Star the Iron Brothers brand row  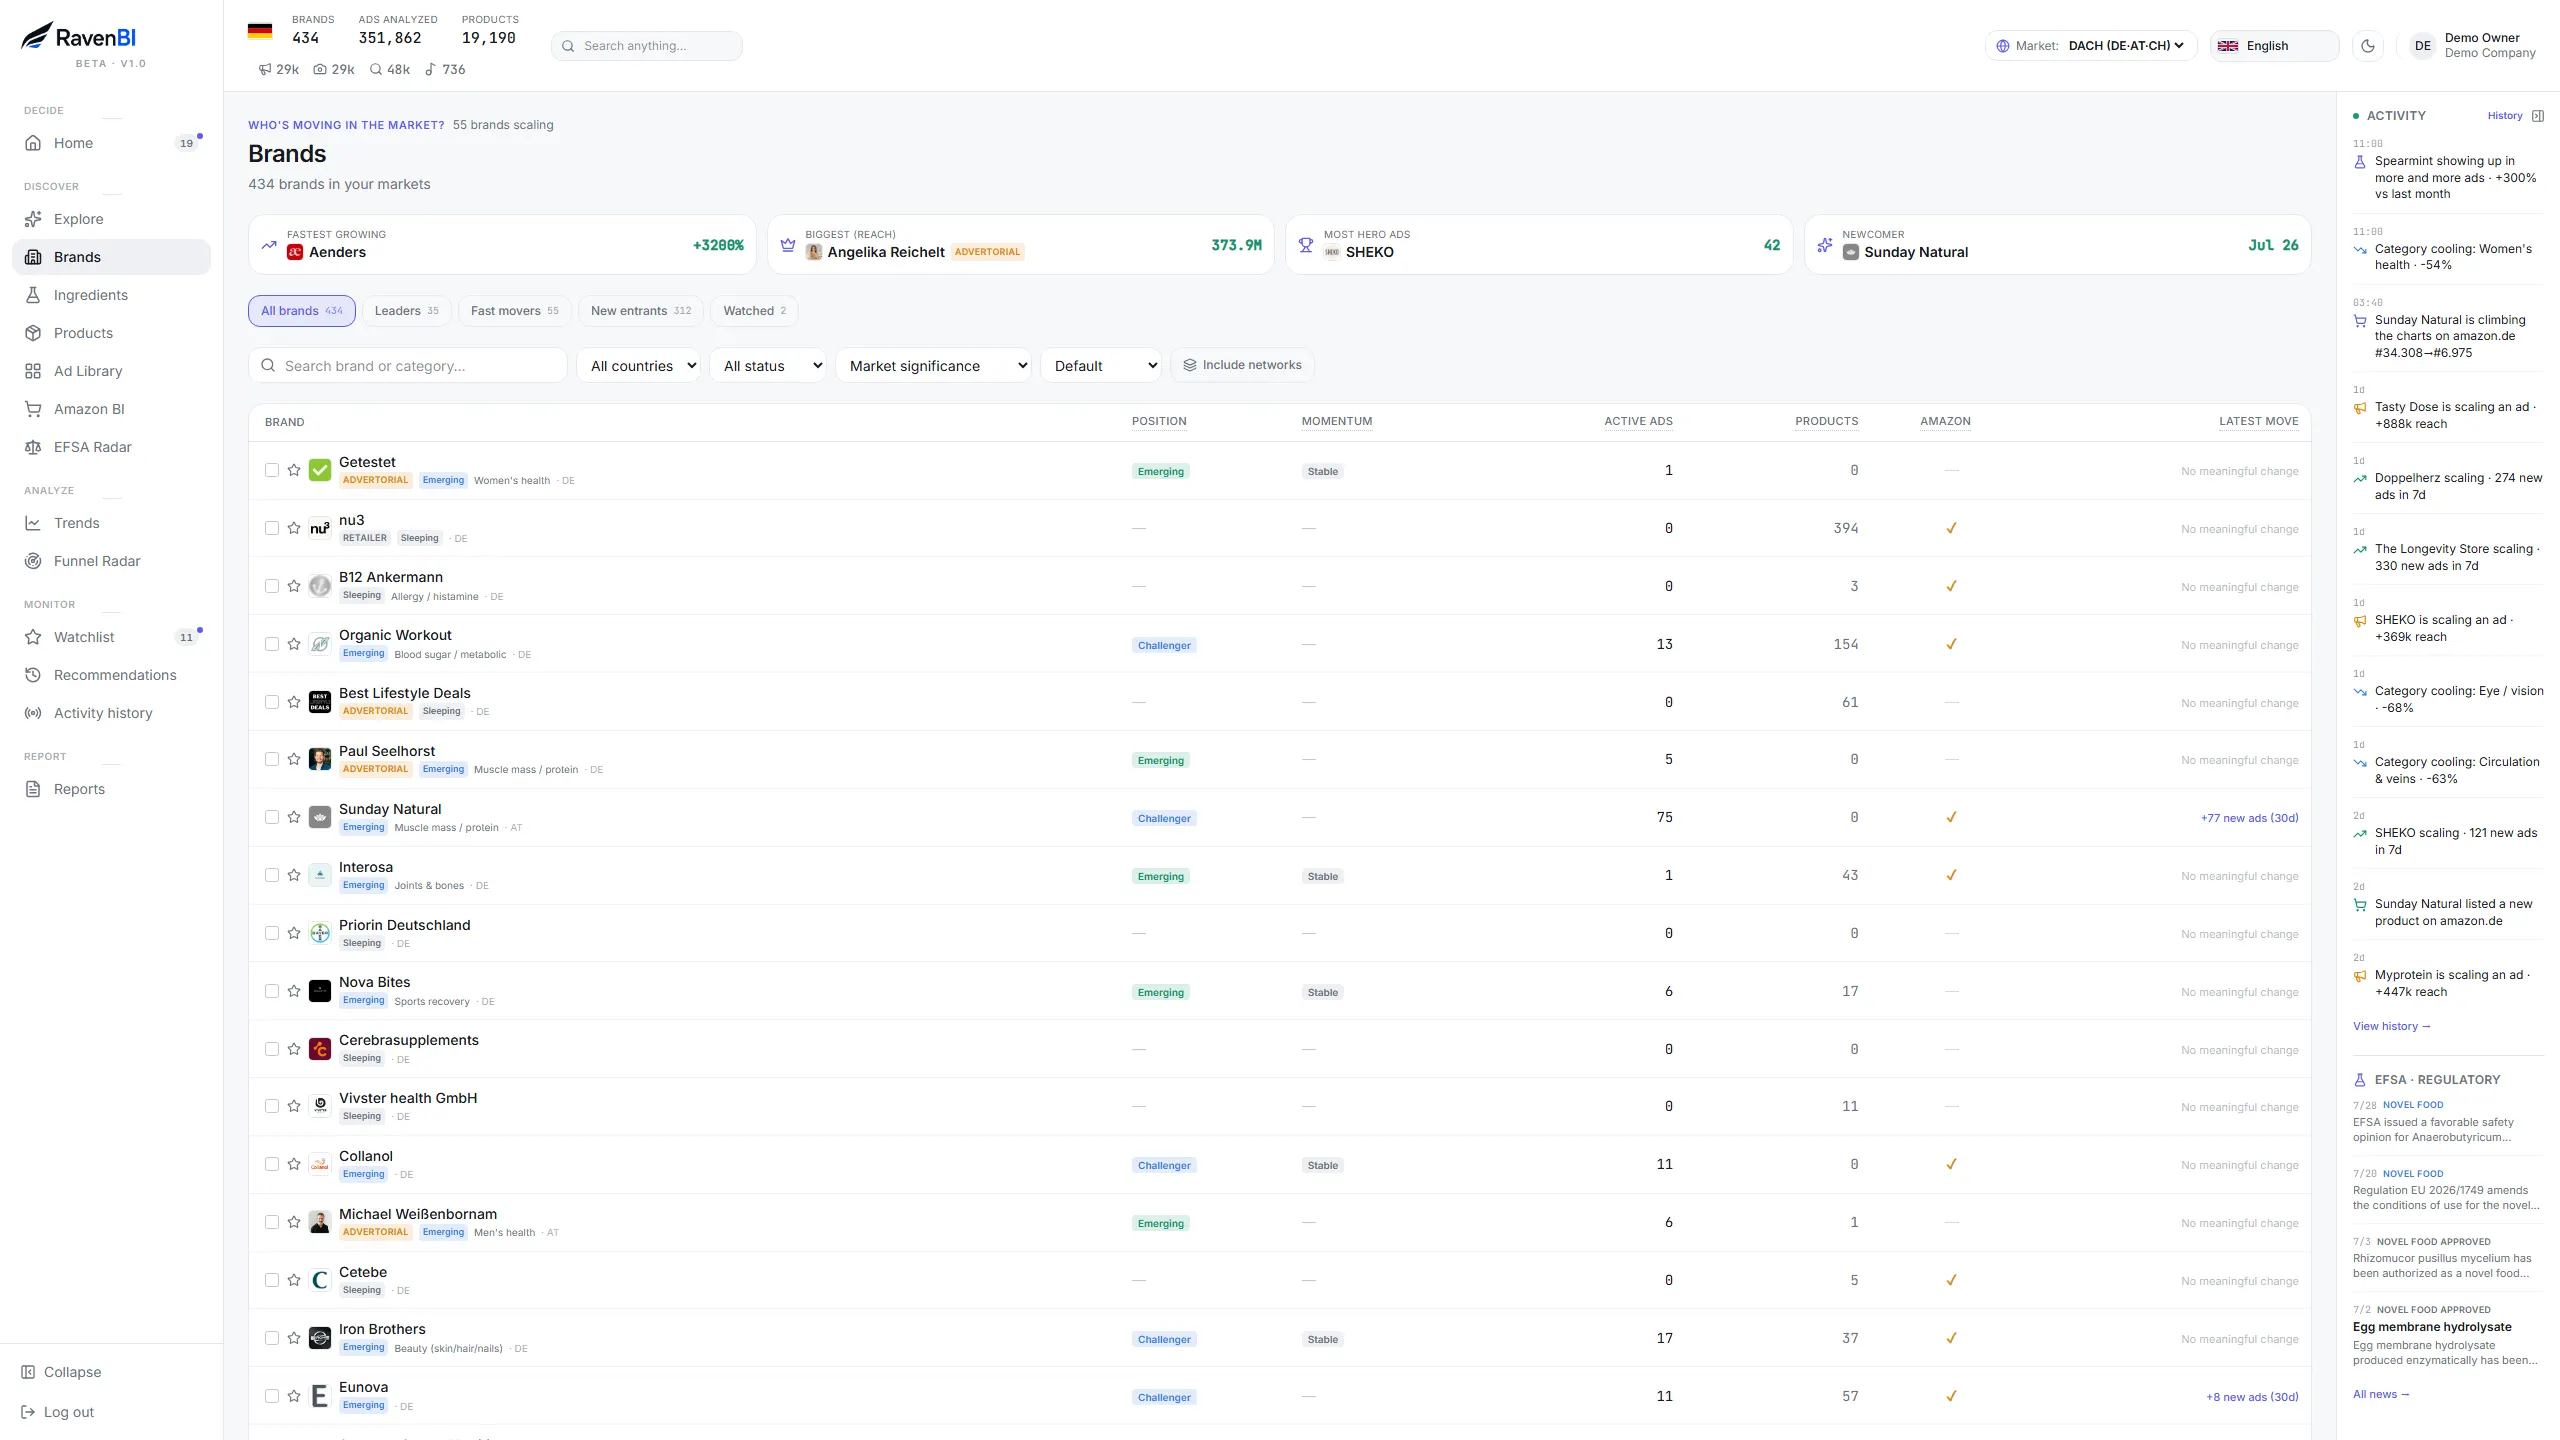coord(294,1338)
